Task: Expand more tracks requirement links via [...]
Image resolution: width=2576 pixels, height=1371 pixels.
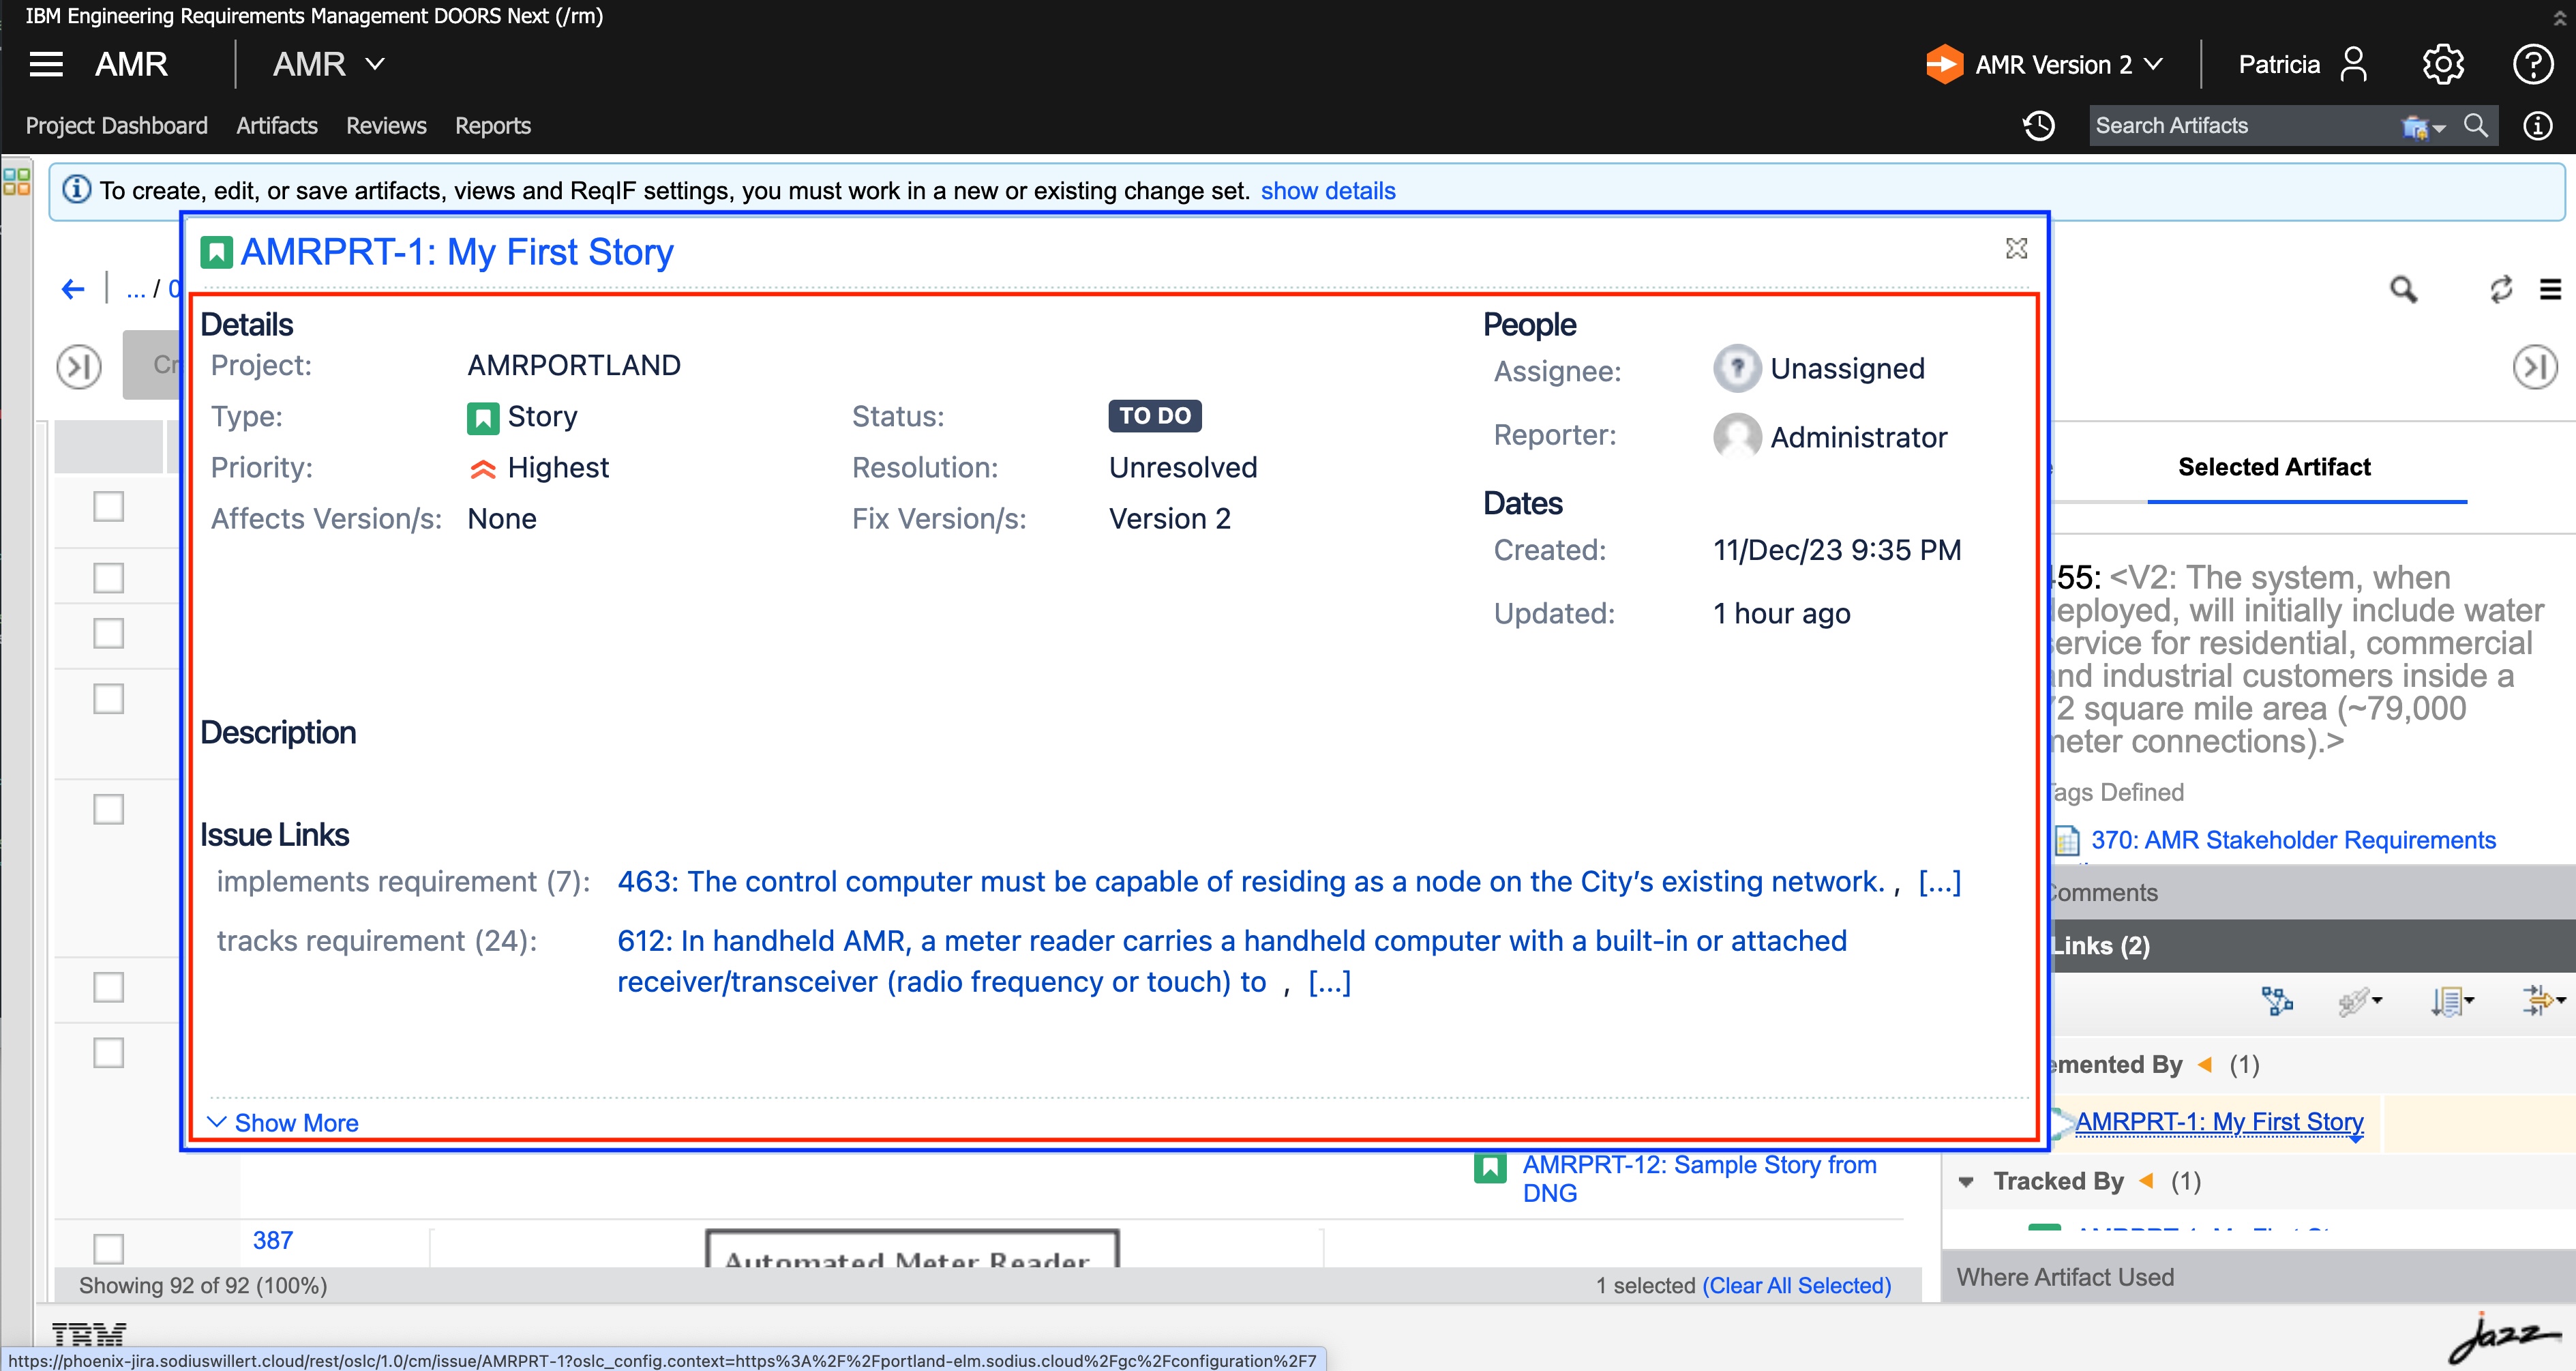Action: (x=1329, y=983)
